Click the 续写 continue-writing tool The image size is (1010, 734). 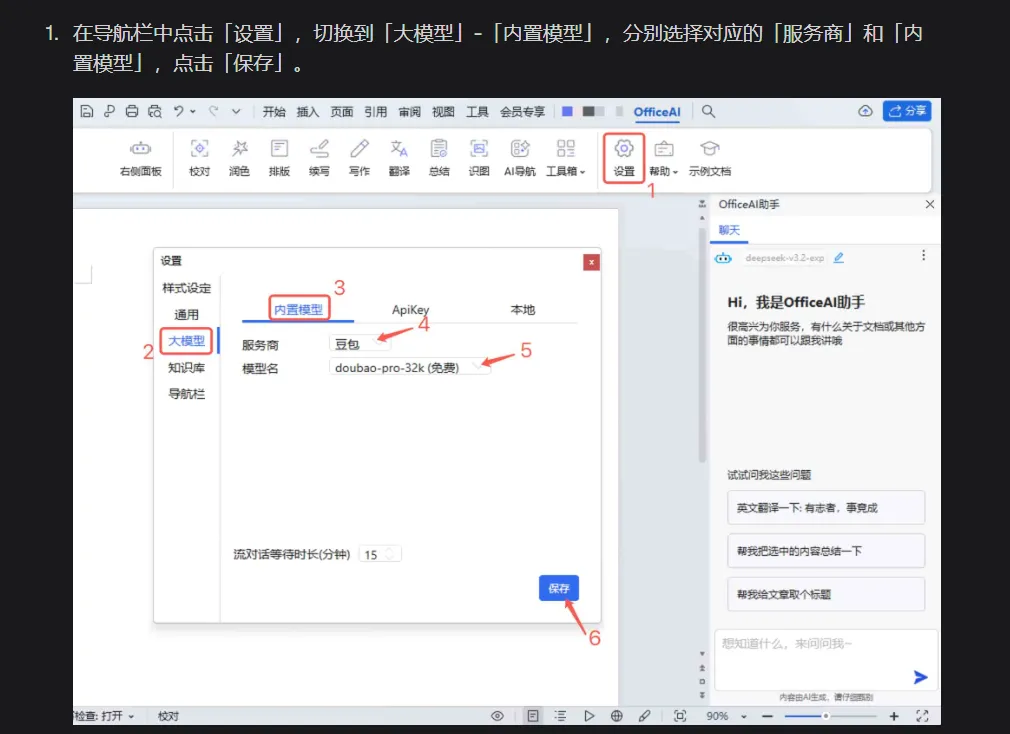(x=319, y=158)
